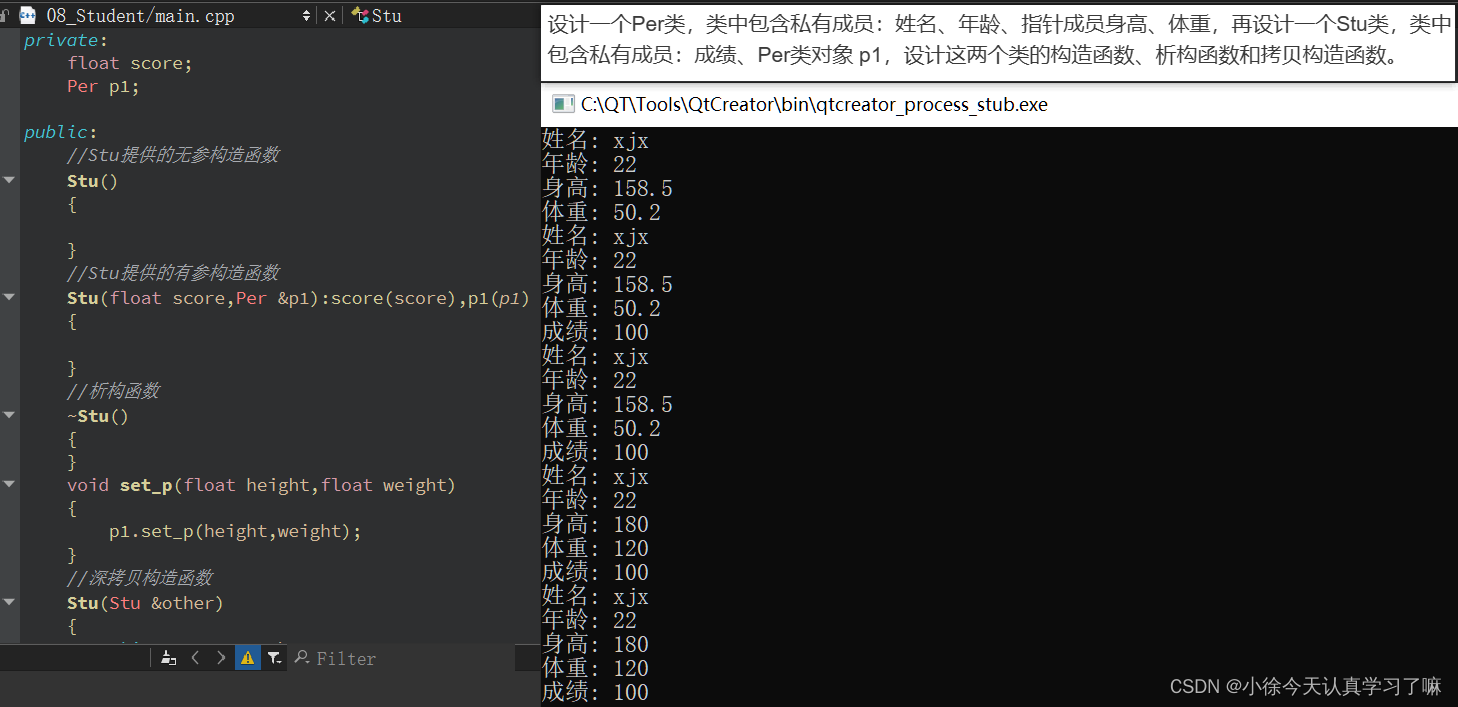
Task: Click inside the Filter search field
Action: pyautogui.click(x=400, y=657)
